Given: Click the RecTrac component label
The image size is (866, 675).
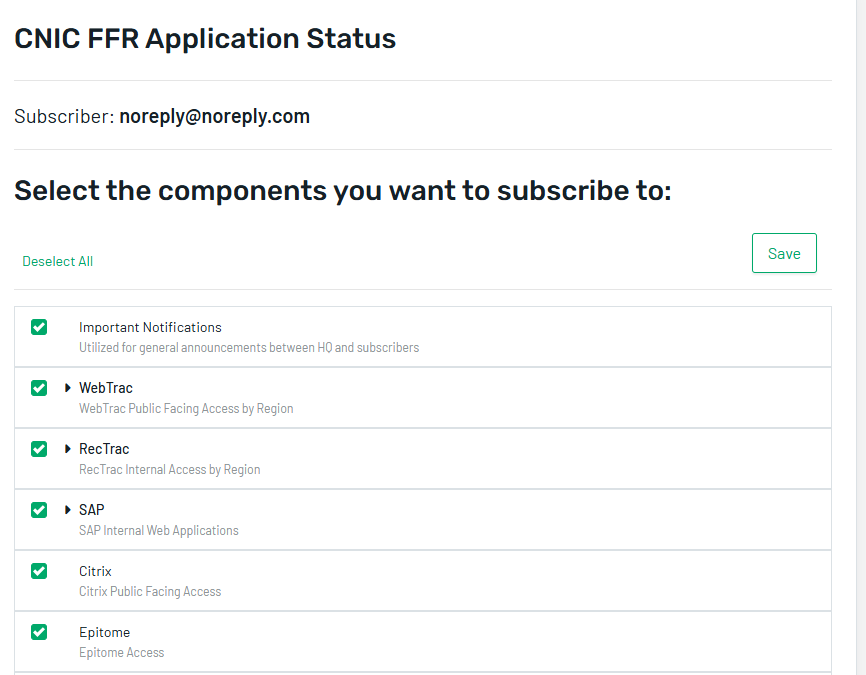Looking at the screenshot, I should pos(104,449).
